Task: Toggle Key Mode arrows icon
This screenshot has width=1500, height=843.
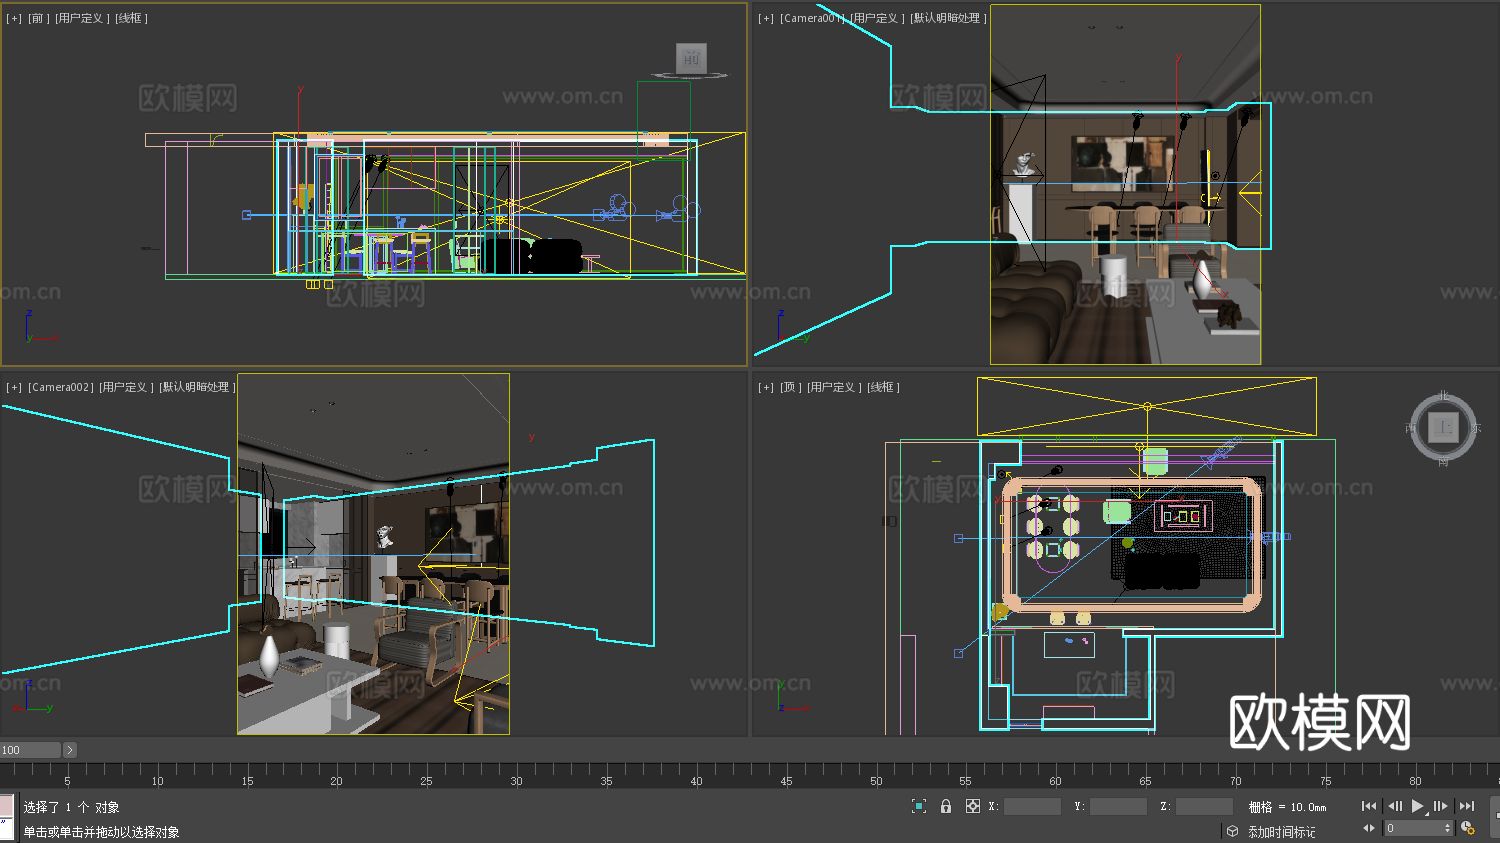Action: pyautogui.click(x=1369, y=828)
